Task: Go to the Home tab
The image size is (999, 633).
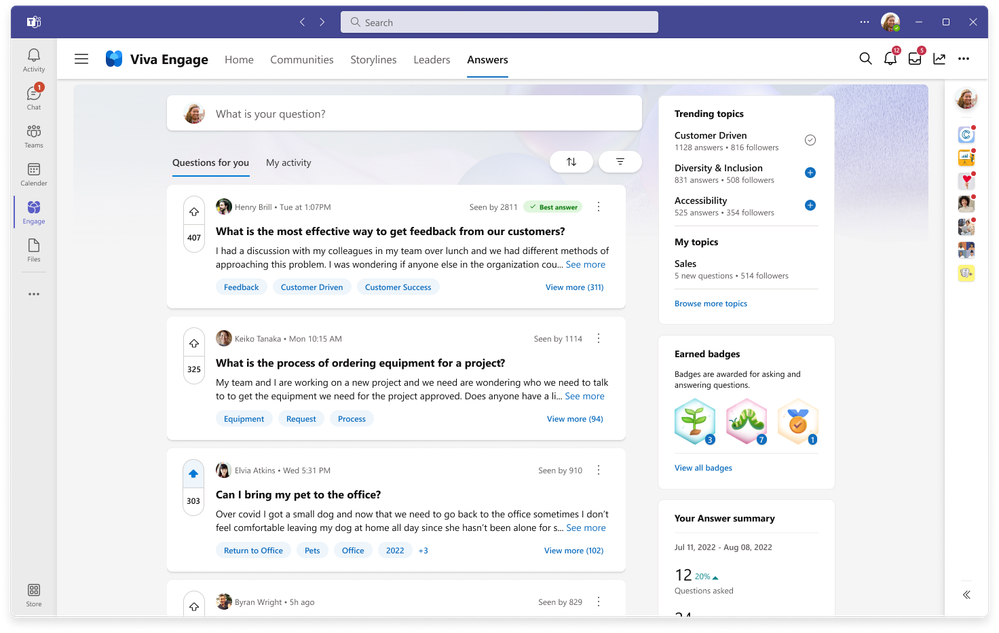Action: click(x=239, y=59)
